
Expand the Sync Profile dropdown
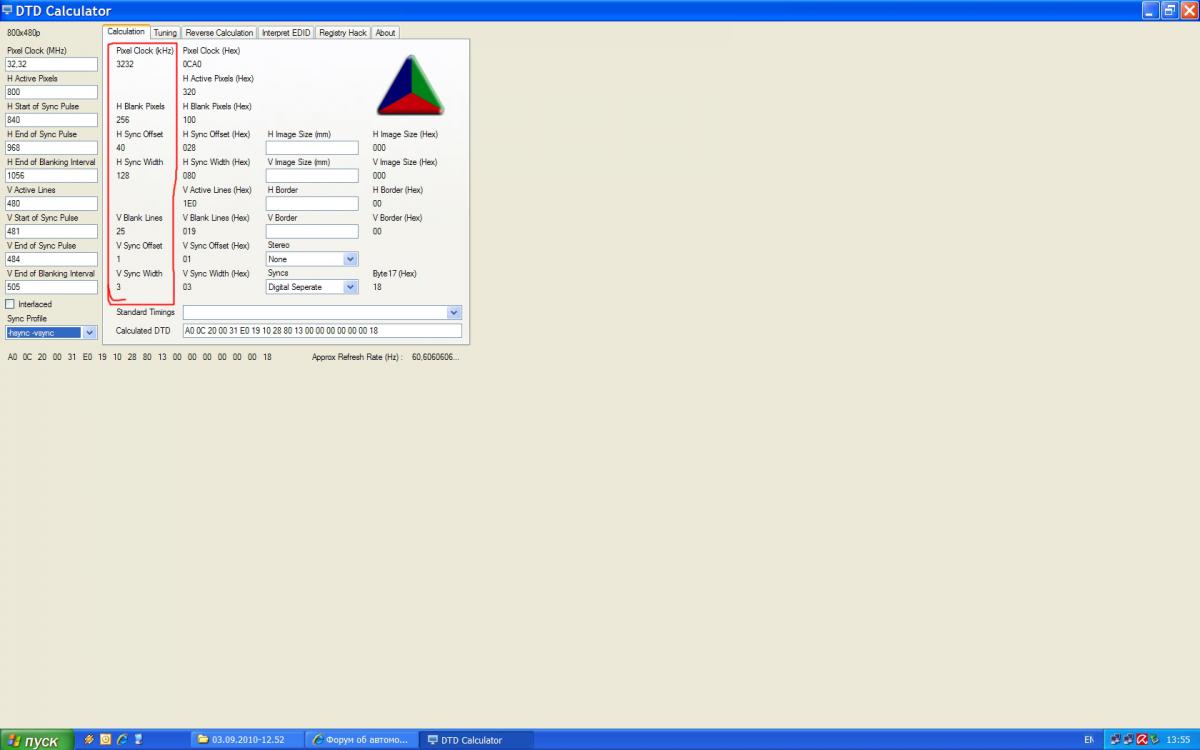coord(89,333)
